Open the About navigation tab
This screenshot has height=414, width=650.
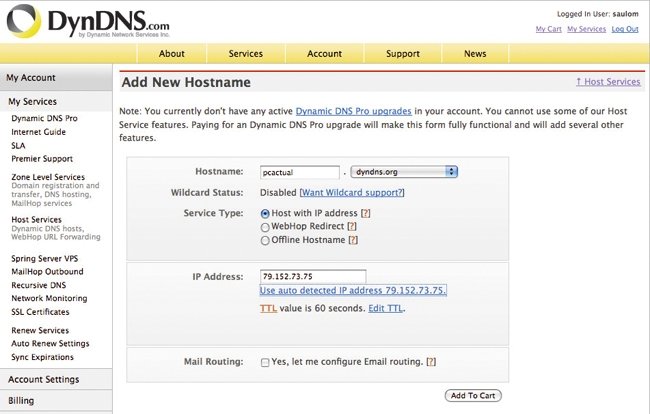tap(172, 54)
